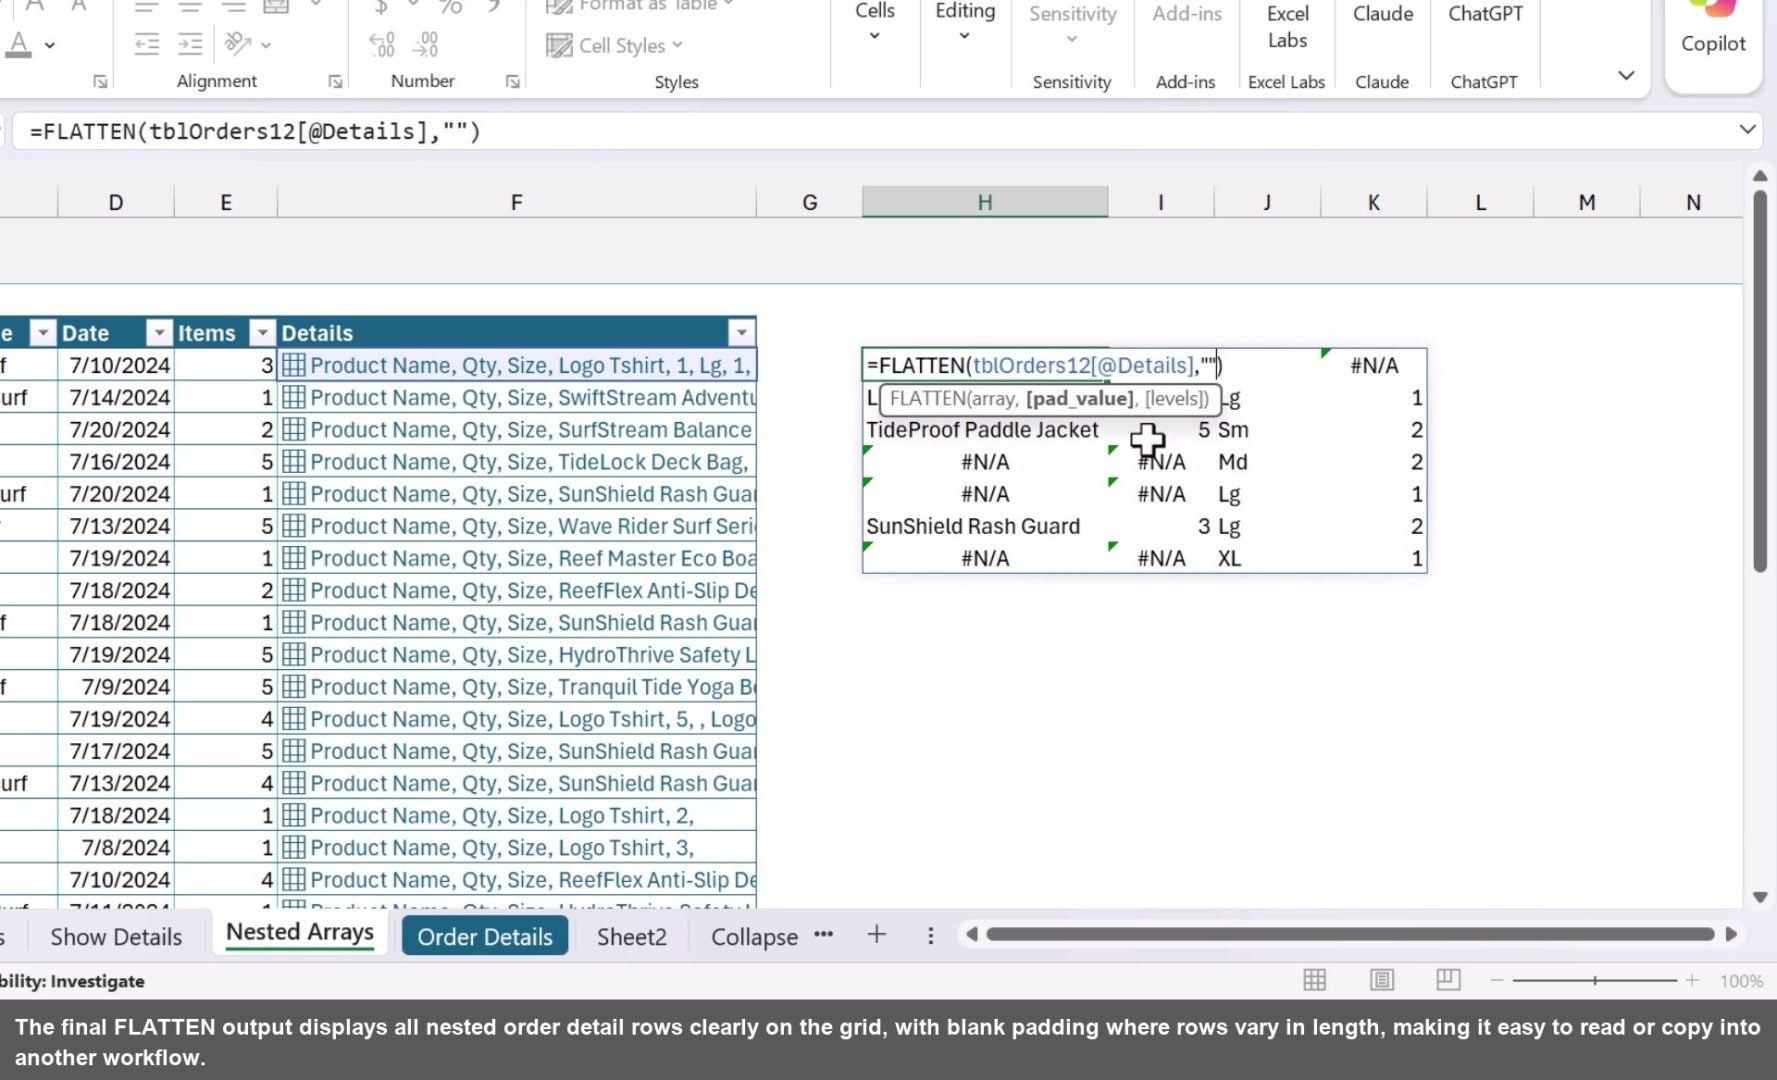The image size is (1777, 1080).
Task: Click the SunShield Rash Guard cell in column H
Action: 985,526
